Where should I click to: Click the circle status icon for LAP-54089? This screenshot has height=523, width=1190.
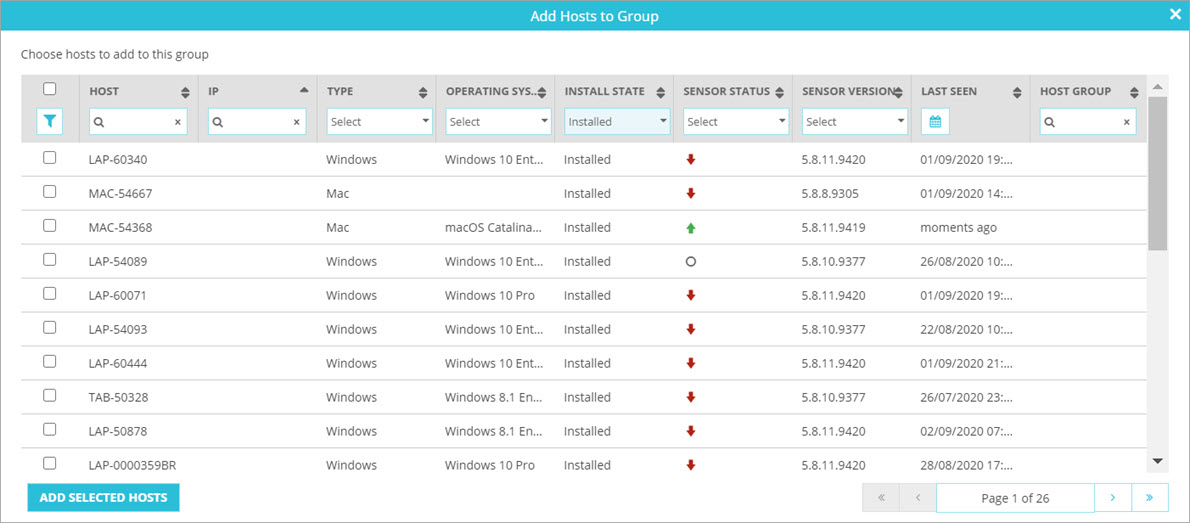(x=690, y=262)
